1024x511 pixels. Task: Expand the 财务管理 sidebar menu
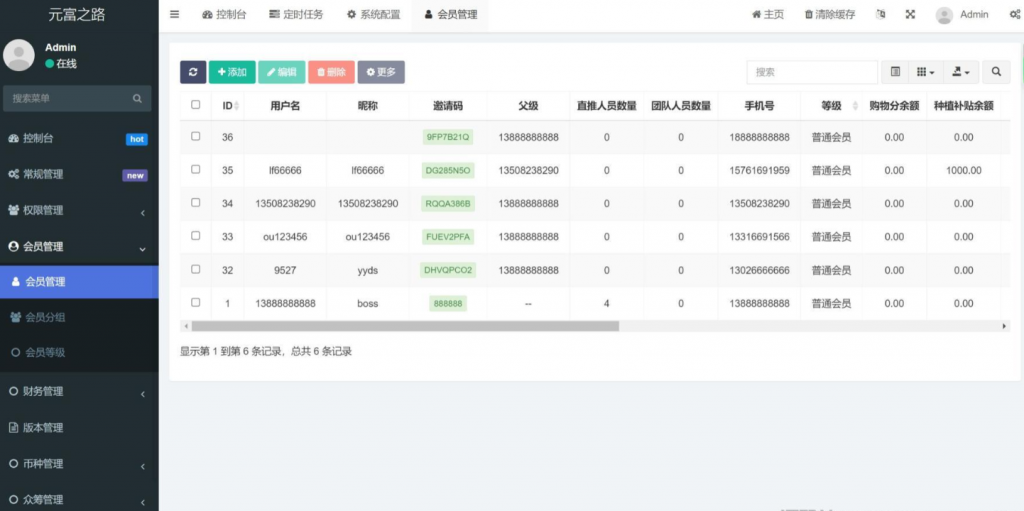pyautogui.click(x=78, y=391)
